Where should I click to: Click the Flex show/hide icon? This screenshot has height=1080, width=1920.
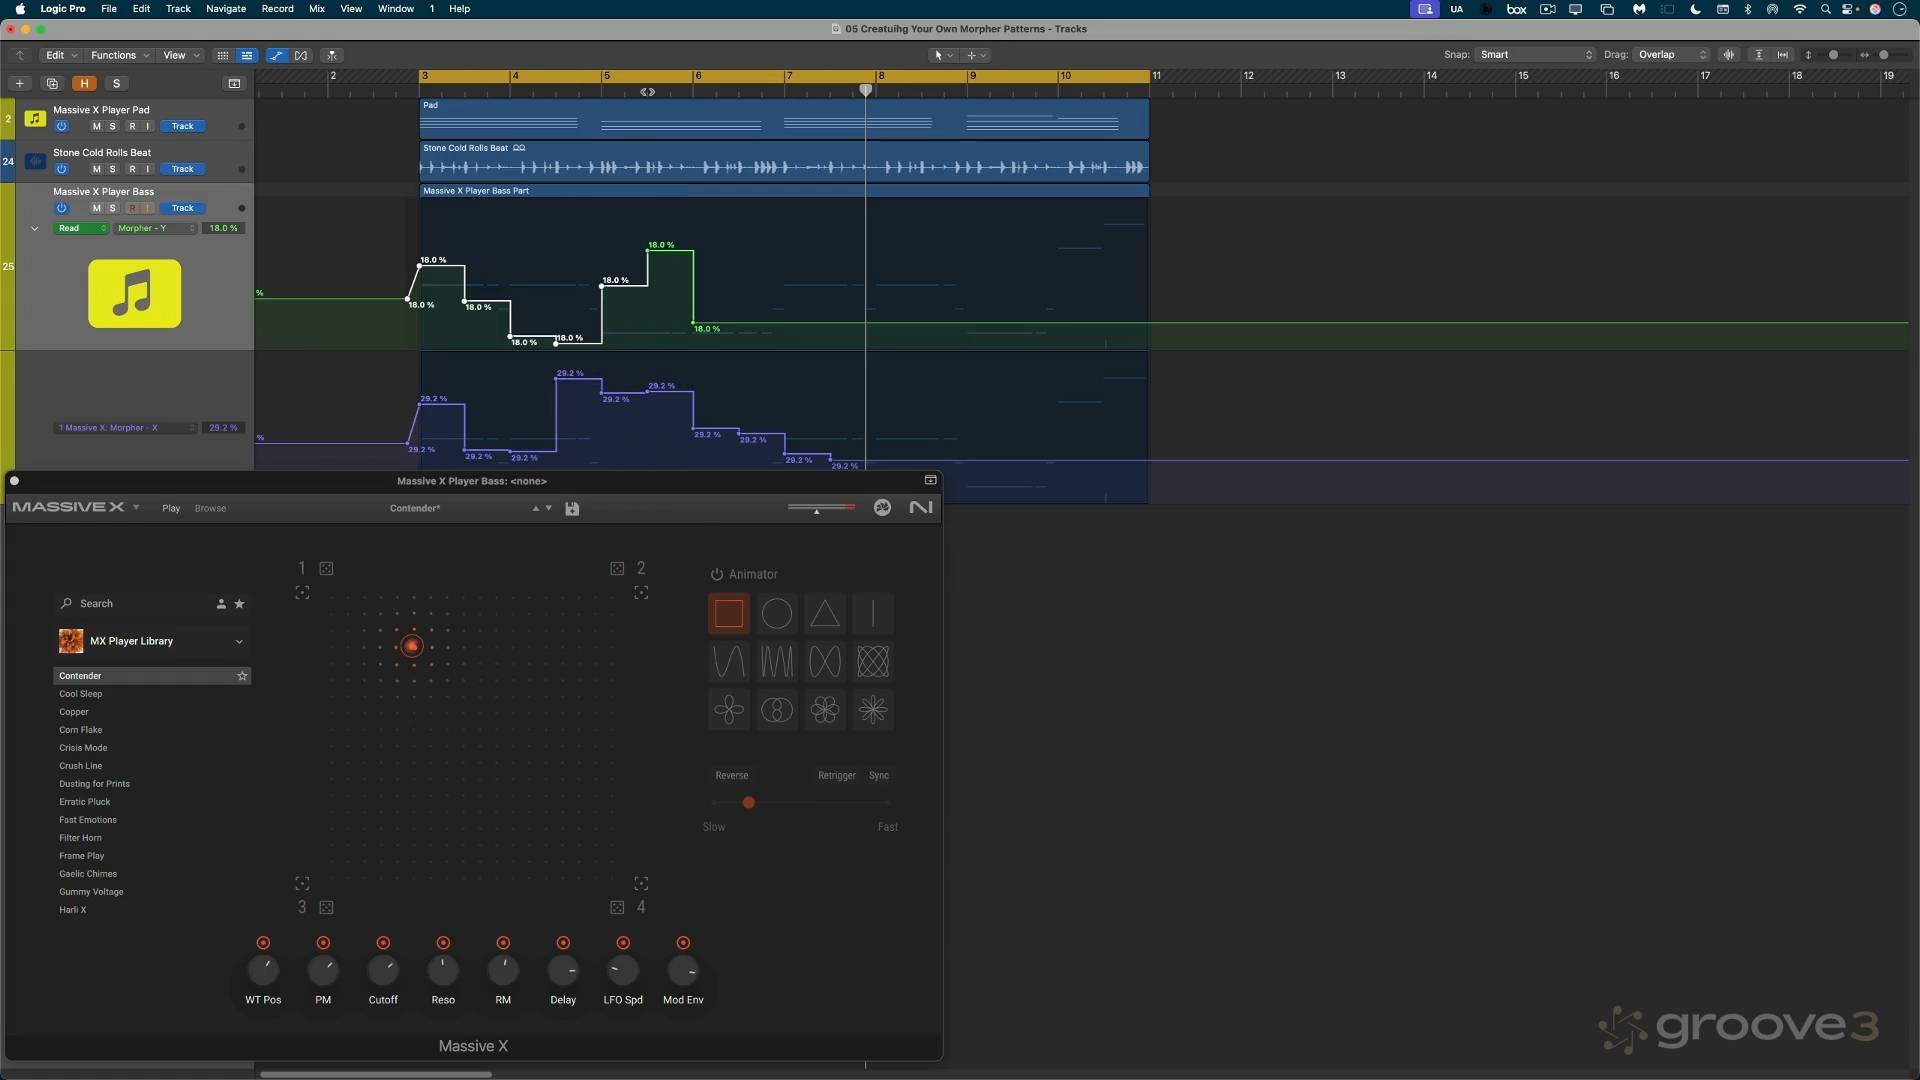coord(301,55)
